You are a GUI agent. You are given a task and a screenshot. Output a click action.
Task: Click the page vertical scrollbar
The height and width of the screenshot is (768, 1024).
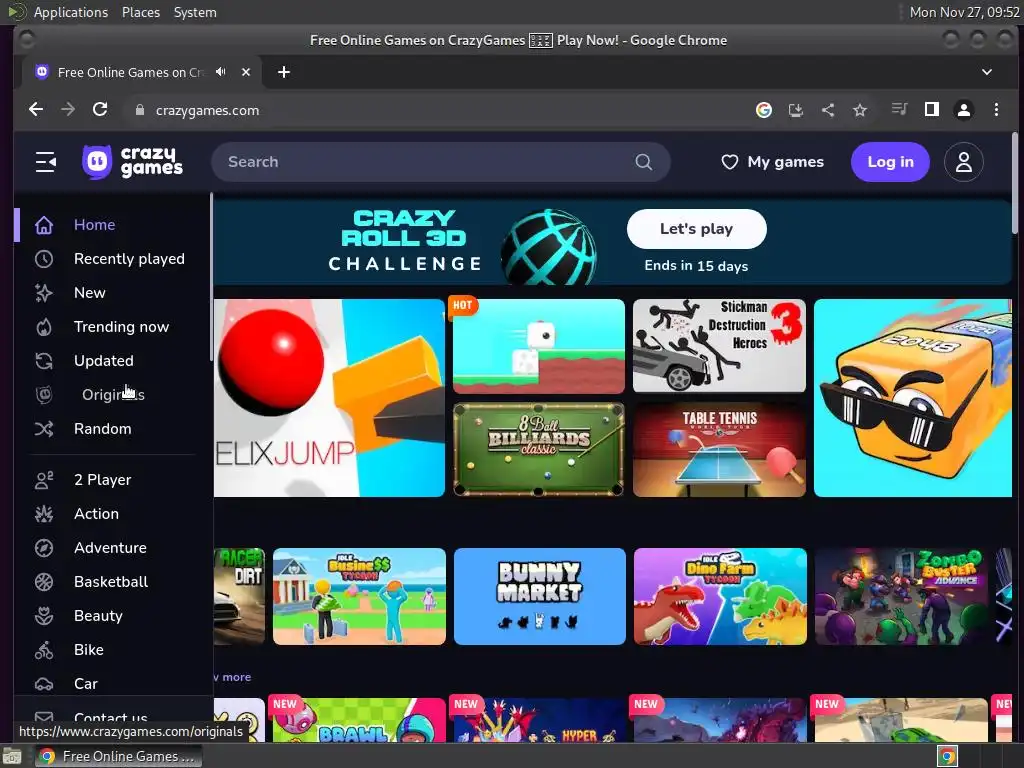(1014, 183)
